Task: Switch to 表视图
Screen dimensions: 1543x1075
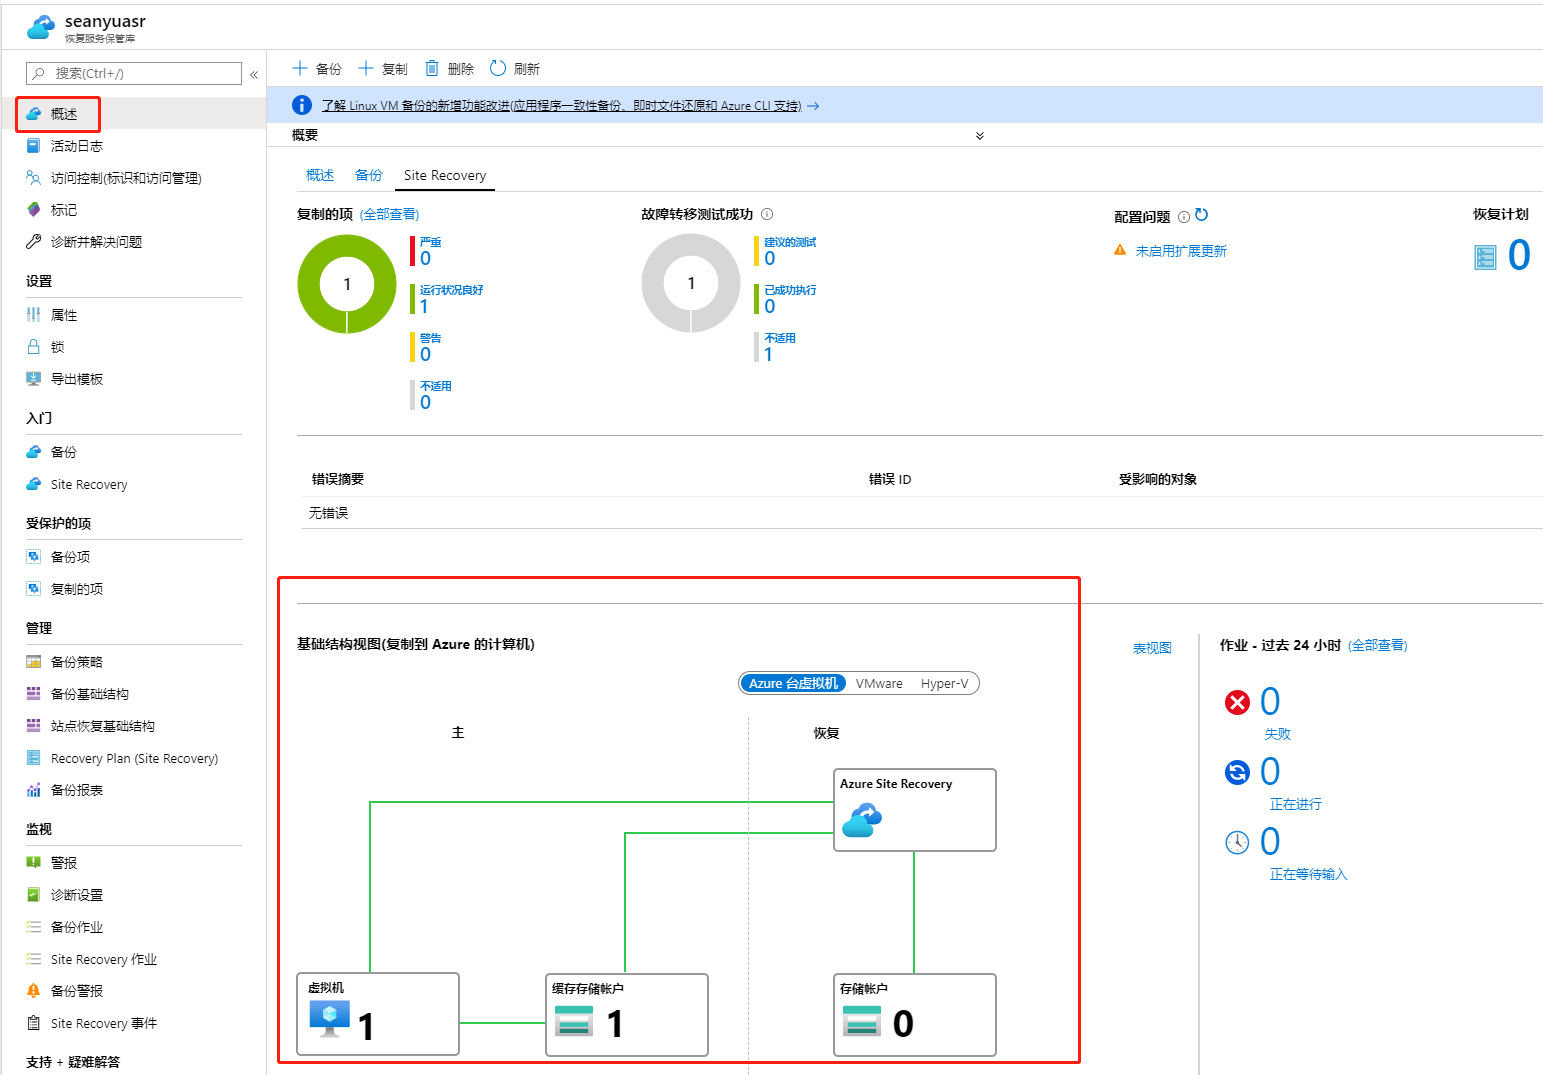Action: point(1152,648)
